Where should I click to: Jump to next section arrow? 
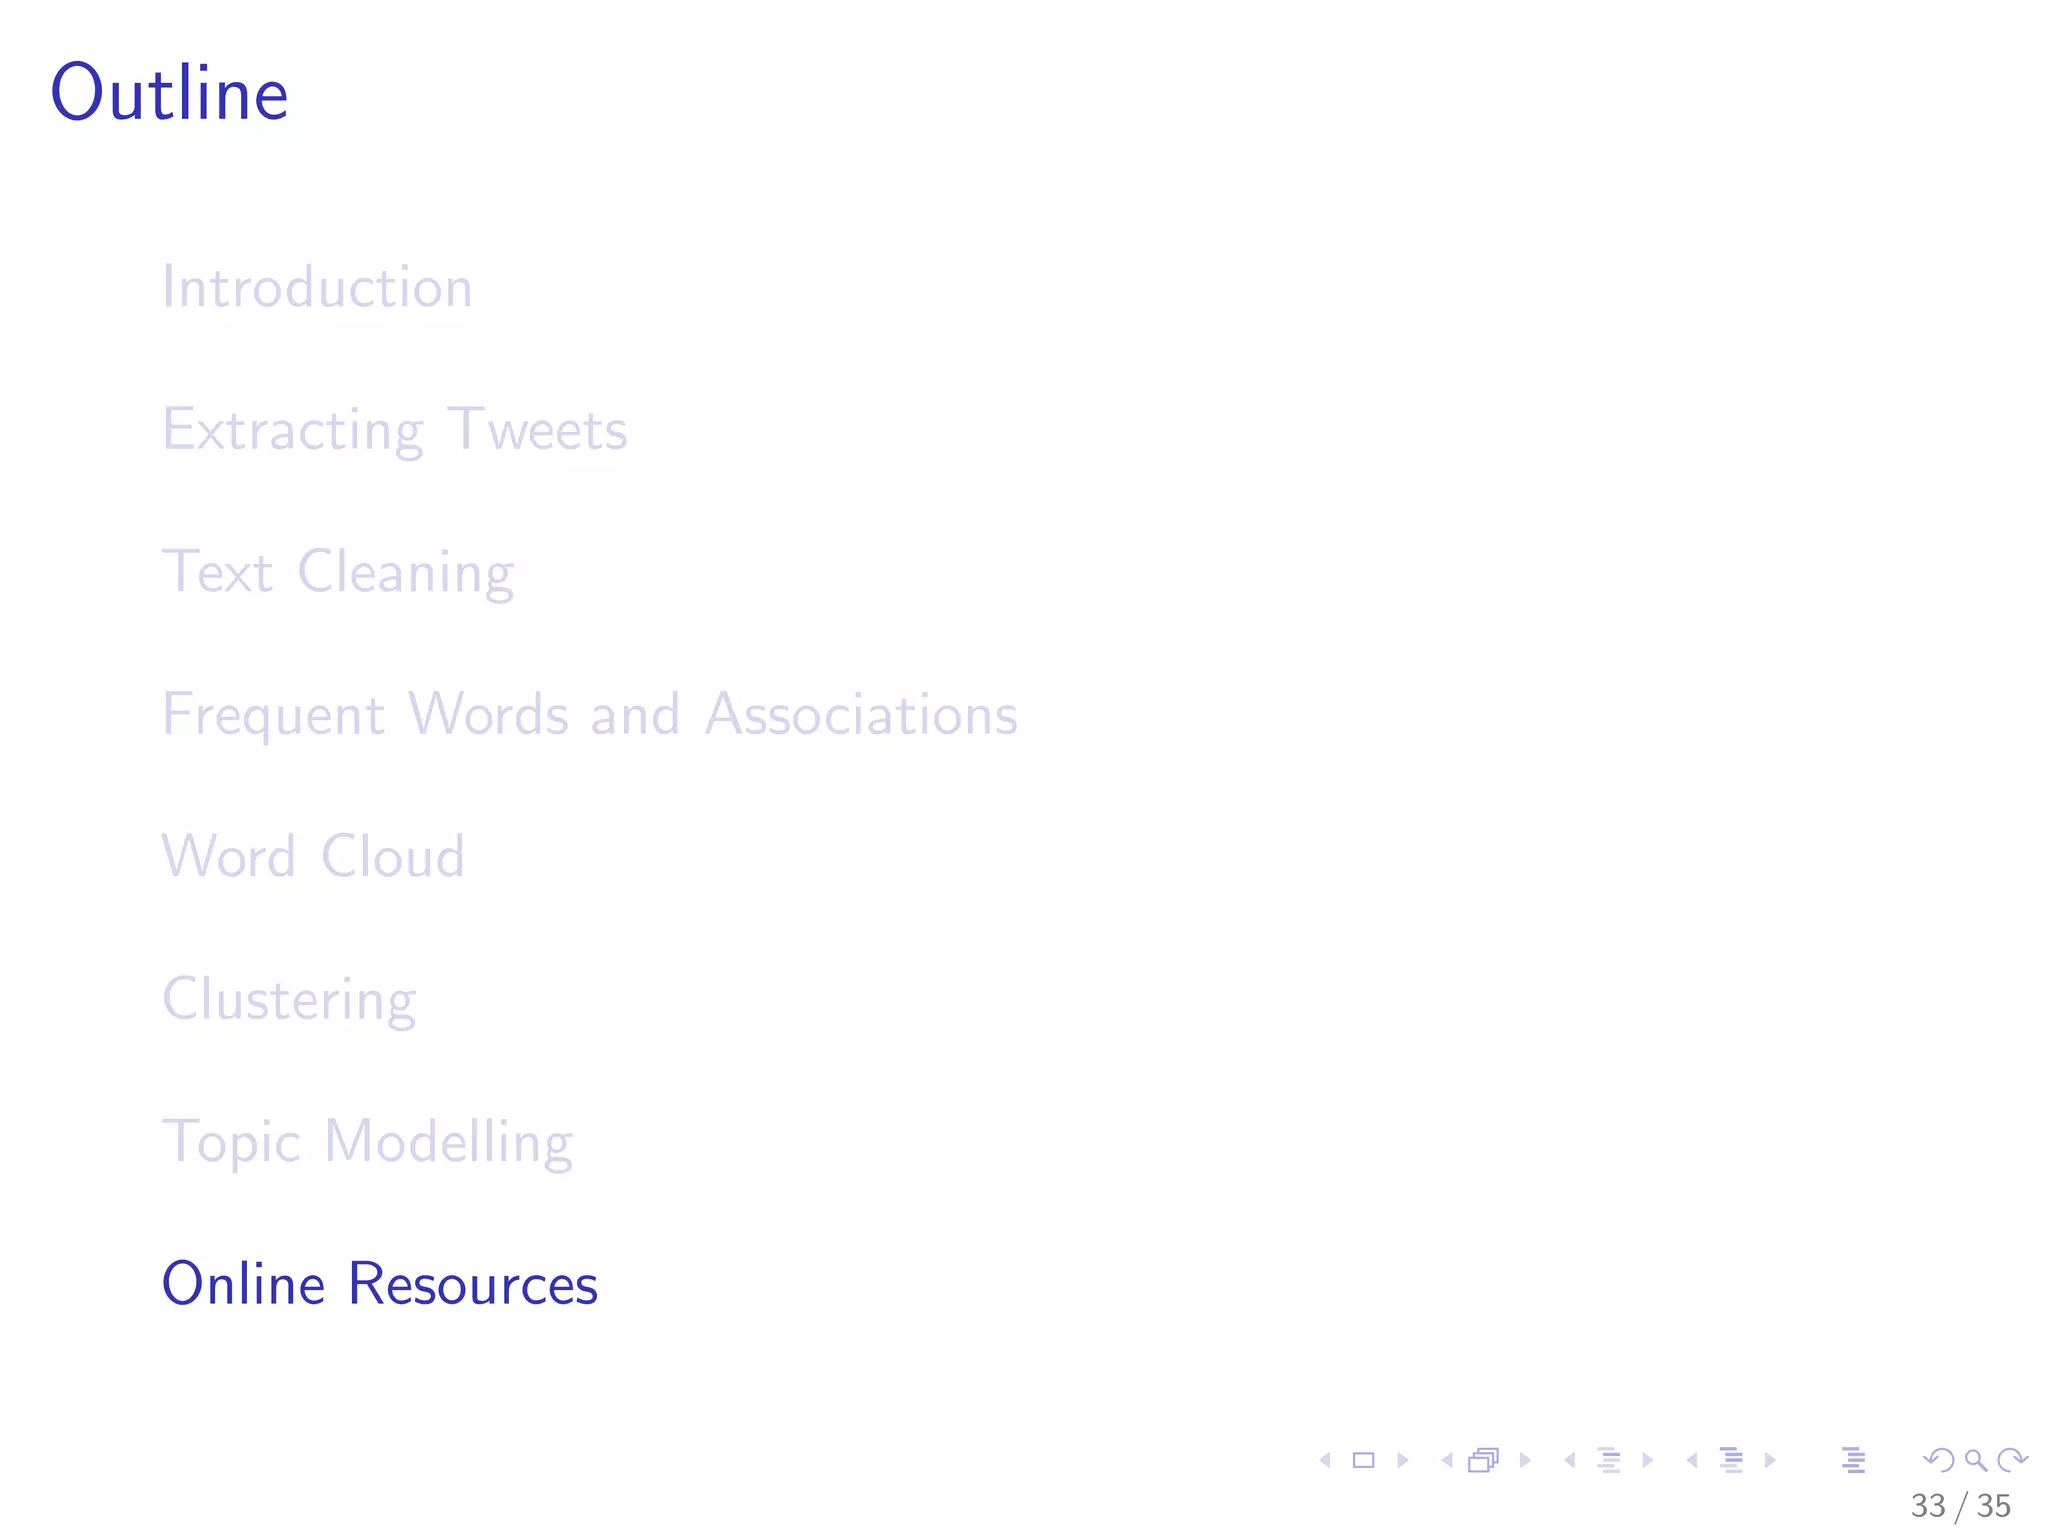pyautogui.click(x=1770, y=1461)
